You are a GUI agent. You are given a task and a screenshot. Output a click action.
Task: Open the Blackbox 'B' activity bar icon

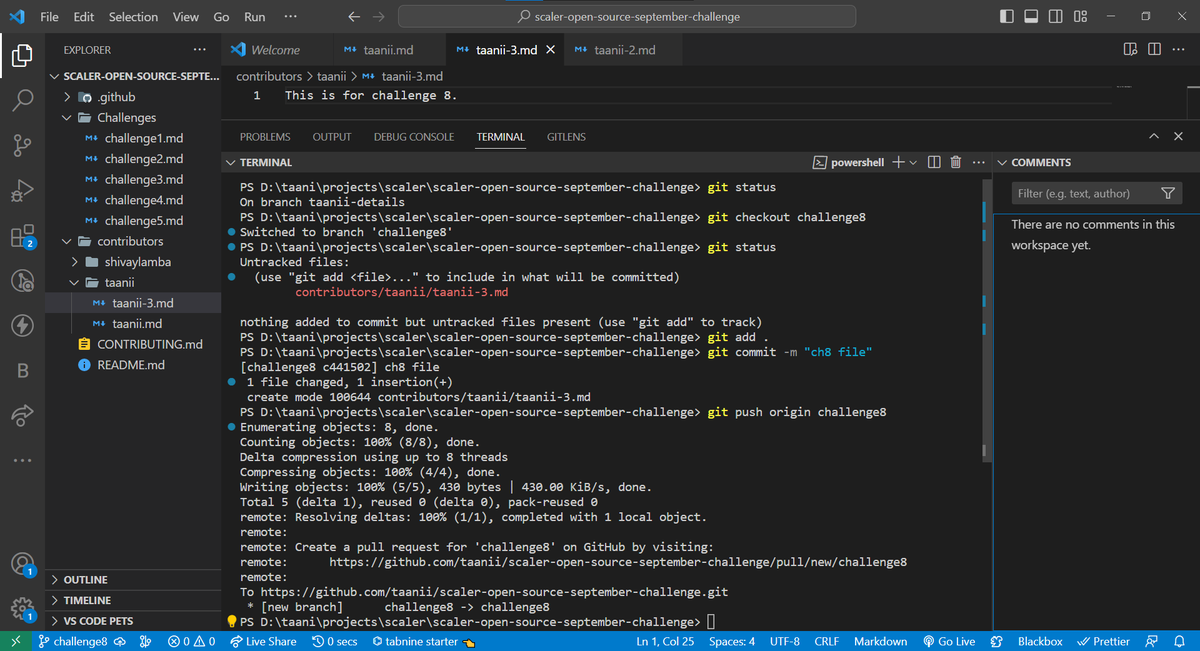pos(22,371)
